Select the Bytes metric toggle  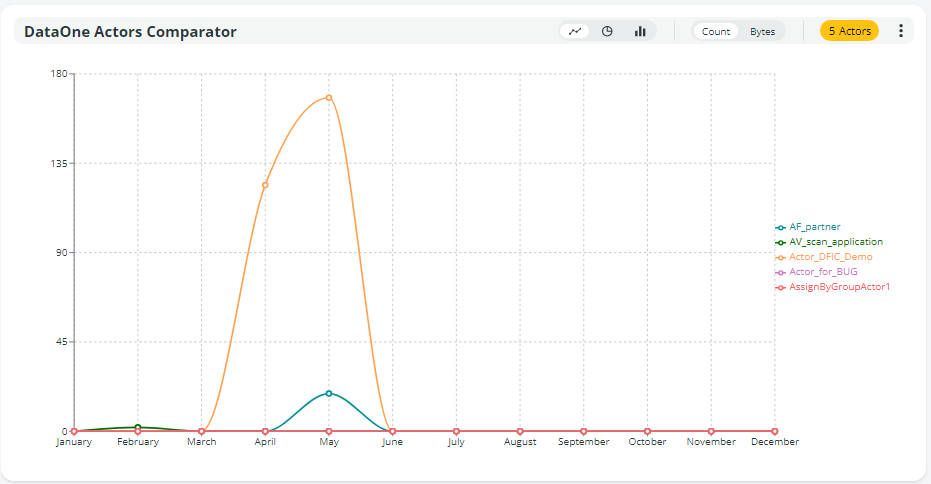(763, 31)
